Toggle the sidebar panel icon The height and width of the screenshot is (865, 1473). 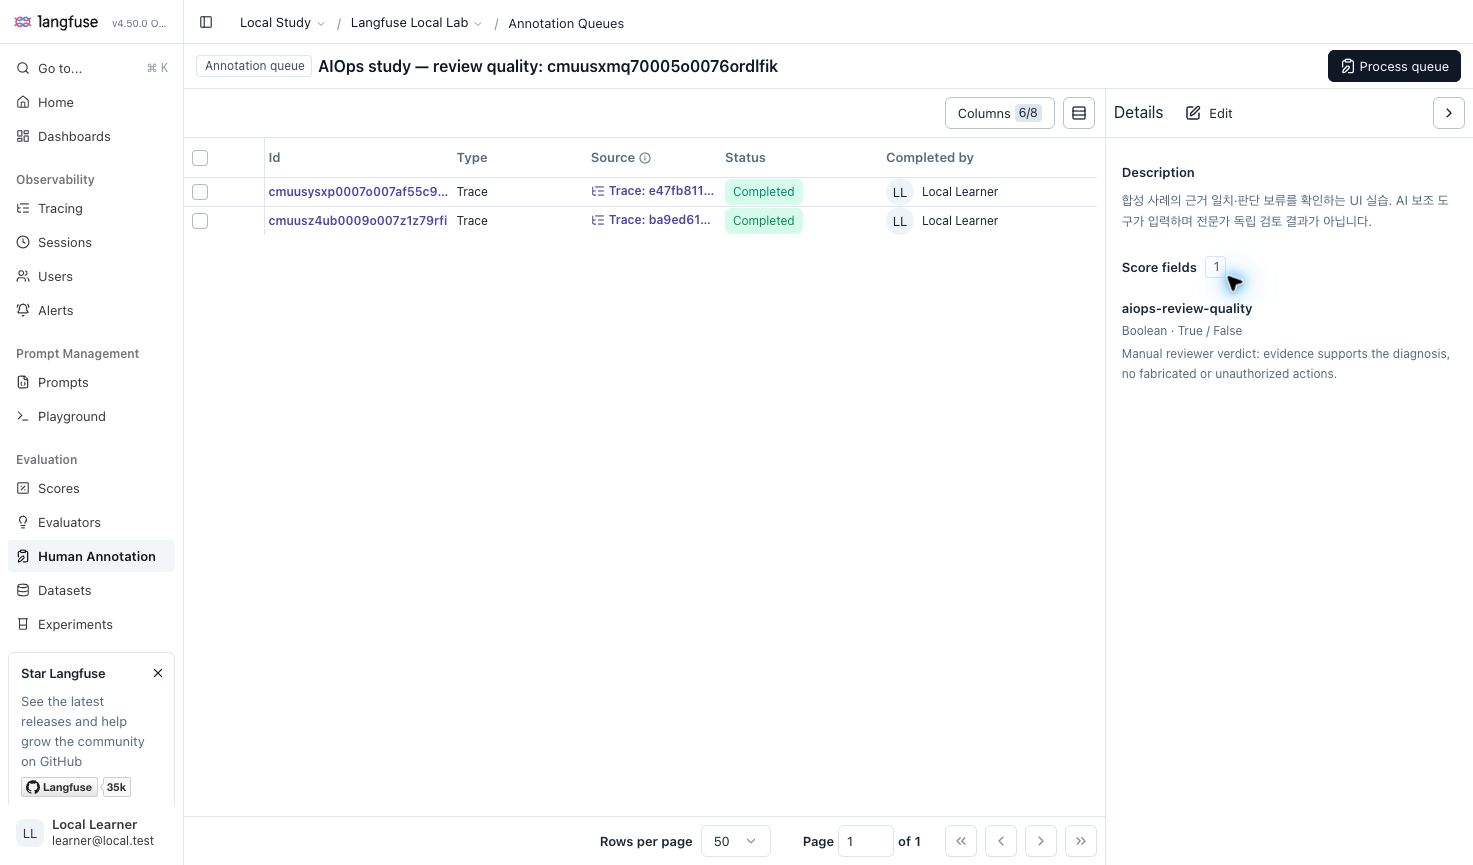pyautogui.click(x=206, y=22)
